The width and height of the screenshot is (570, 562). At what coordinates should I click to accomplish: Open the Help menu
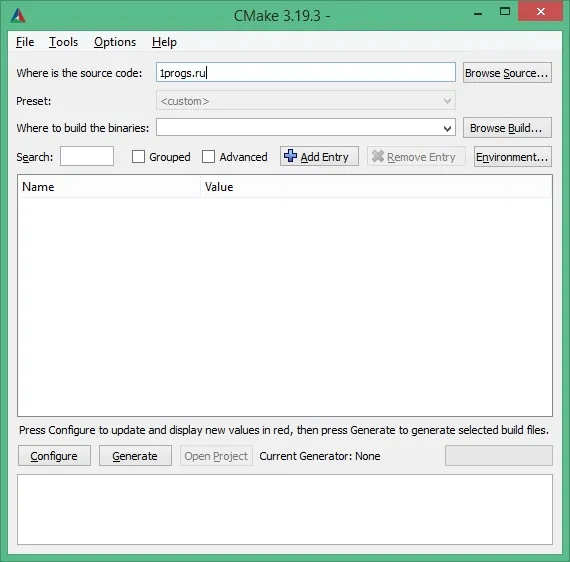point(164,42)
